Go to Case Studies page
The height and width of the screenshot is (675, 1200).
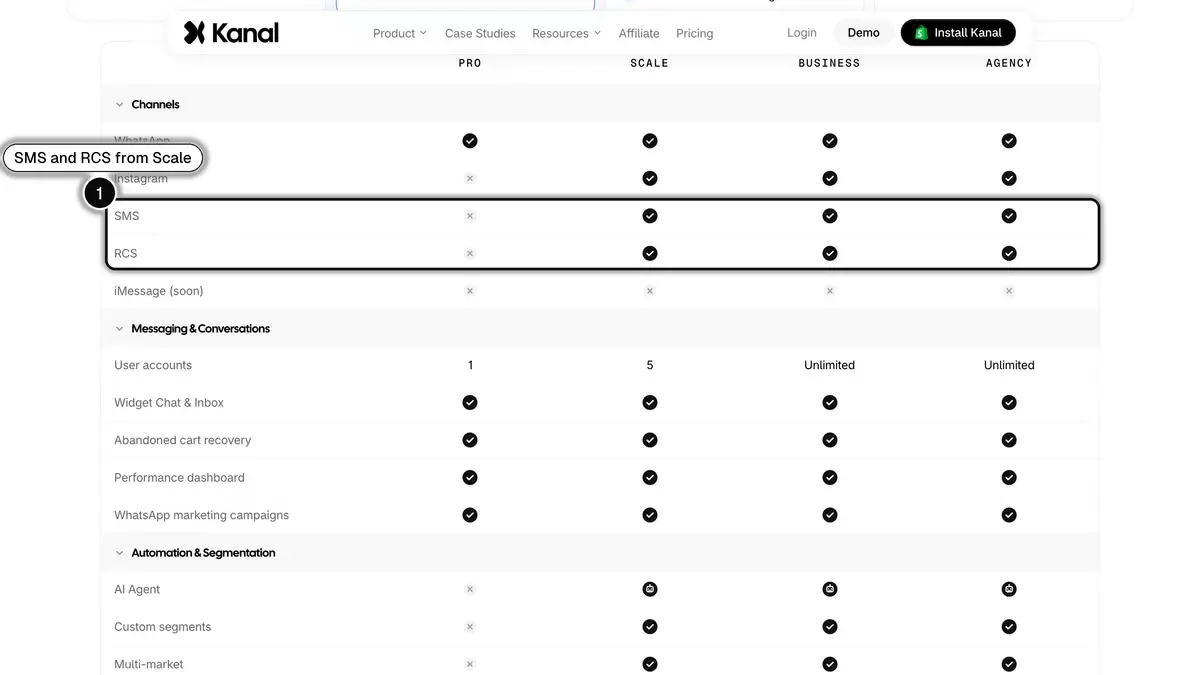click(x=480, y=33)
